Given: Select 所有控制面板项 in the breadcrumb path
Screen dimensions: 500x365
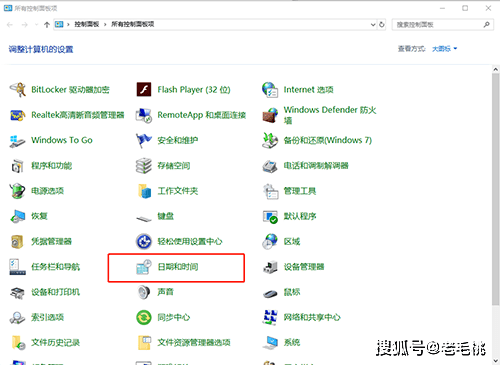Looking at the screenshot, I should coord(132,24).
